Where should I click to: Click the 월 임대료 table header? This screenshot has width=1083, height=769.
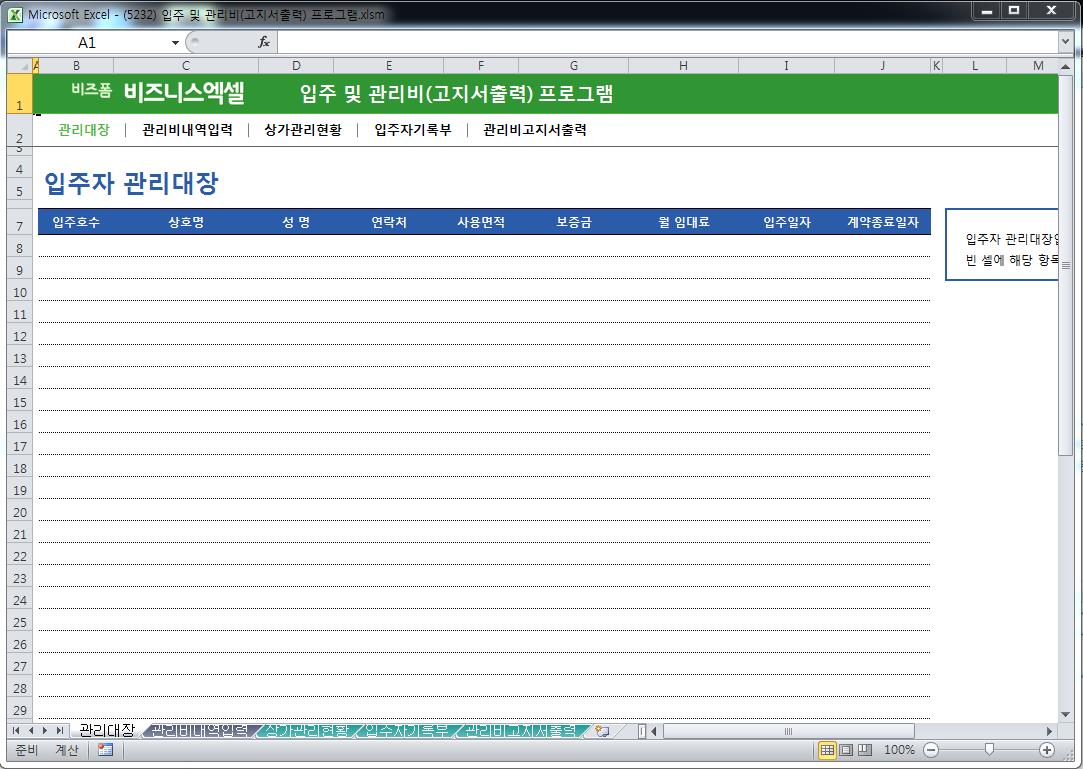[684, 222]
